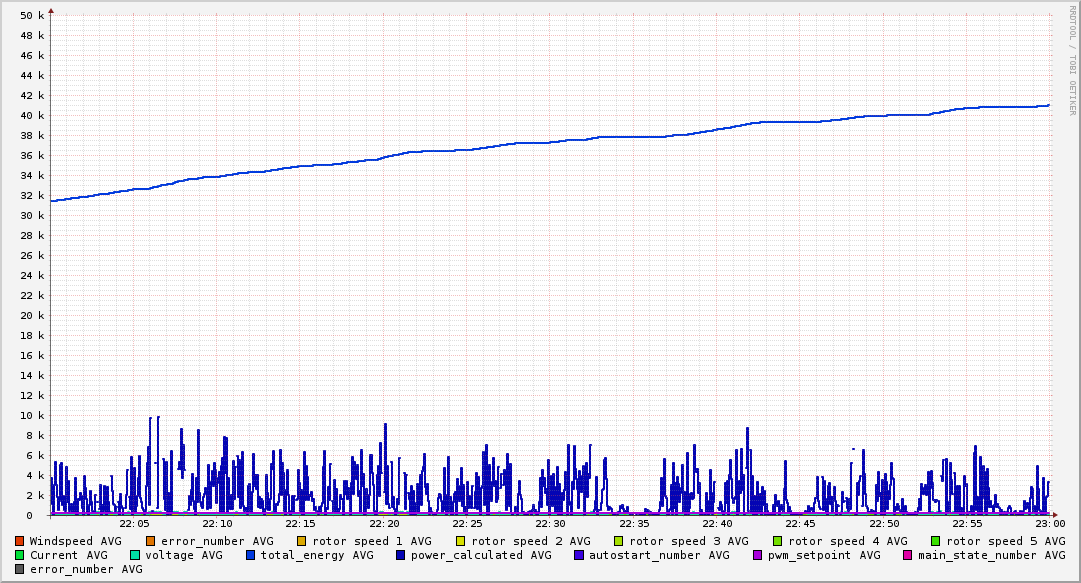Click the 22:05 time axis label
Image resolution: width=1081 pixels, height=583 pixels.
point(134,523)
